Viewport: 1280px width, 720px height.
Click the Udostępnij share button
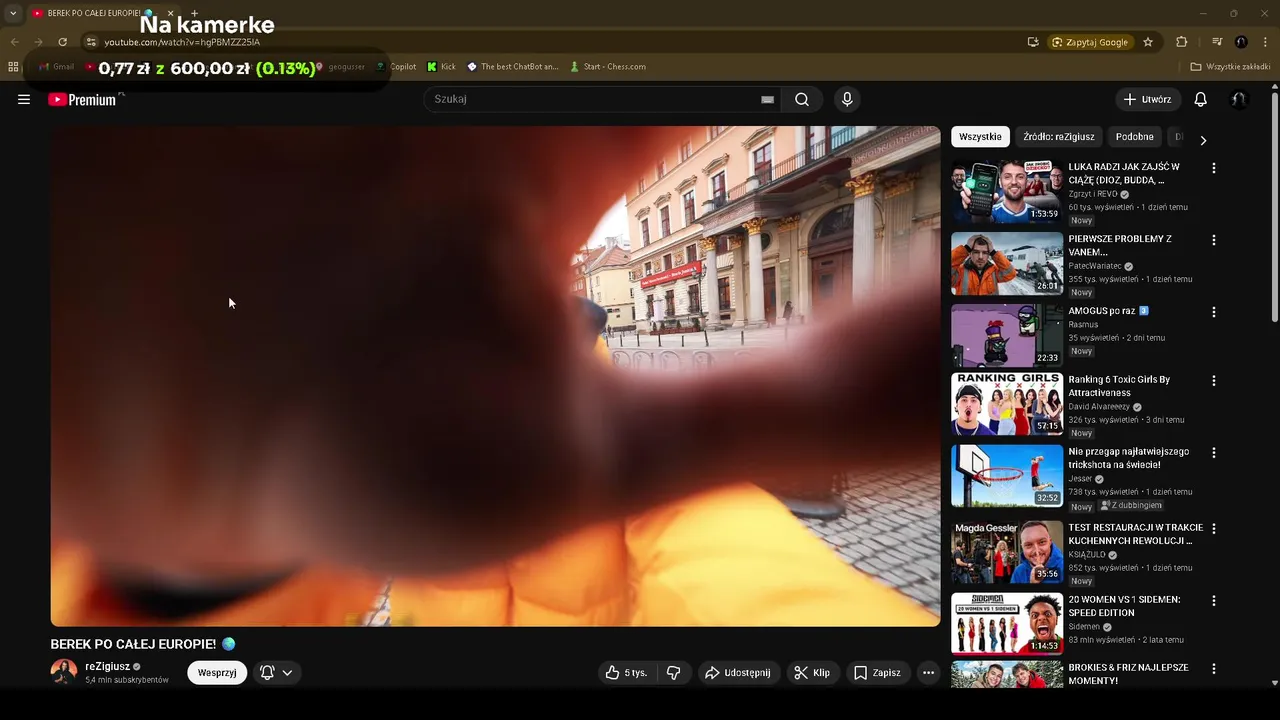coord(738,673)
